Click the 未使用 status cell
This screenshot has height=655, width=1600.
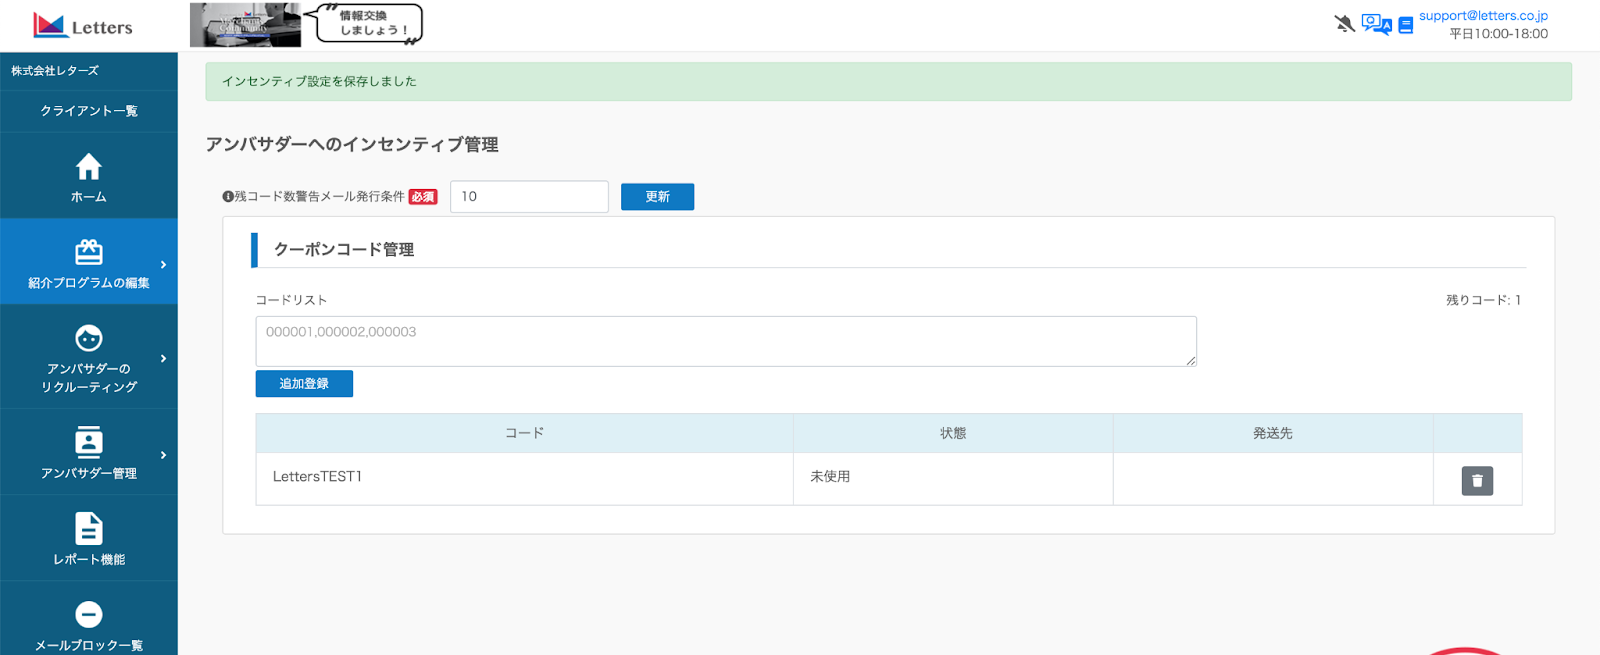(x=953, y=478)
